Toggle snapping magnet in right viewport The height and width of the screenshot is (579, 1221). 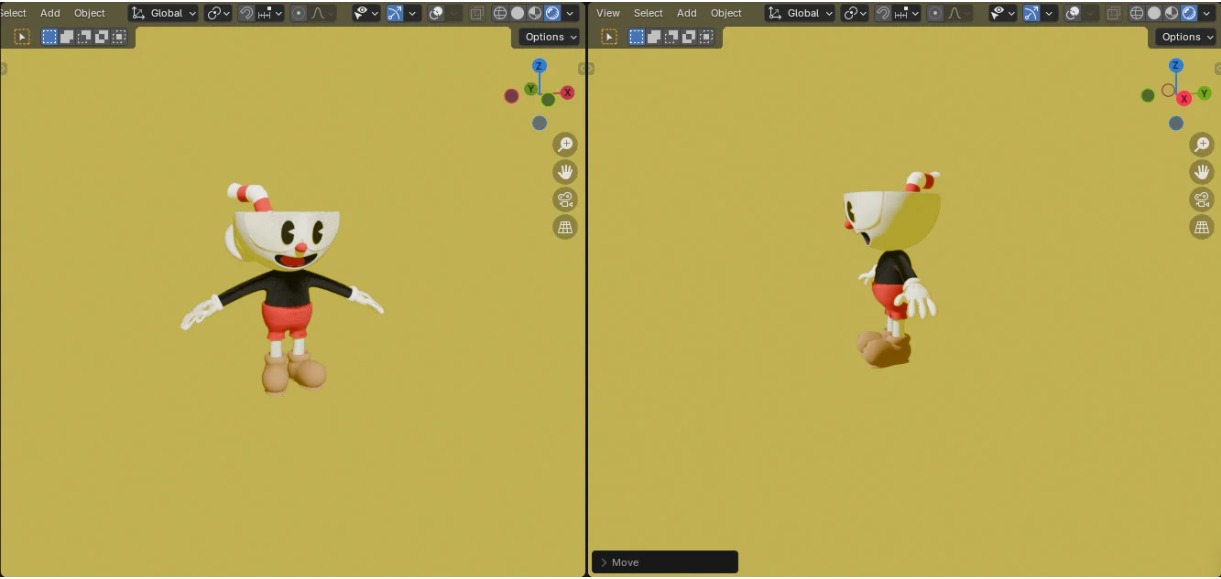click(x=883, y=13)
